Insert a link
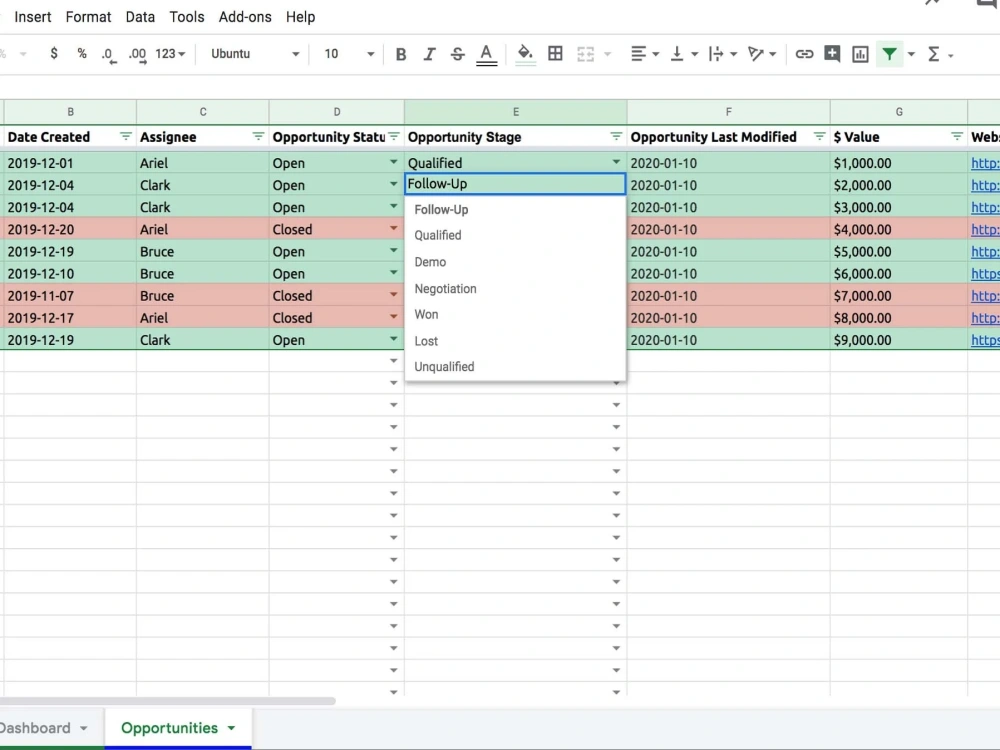Image resolution: width=1000 pixels, height=750 pixels. (x=804, y=54)
